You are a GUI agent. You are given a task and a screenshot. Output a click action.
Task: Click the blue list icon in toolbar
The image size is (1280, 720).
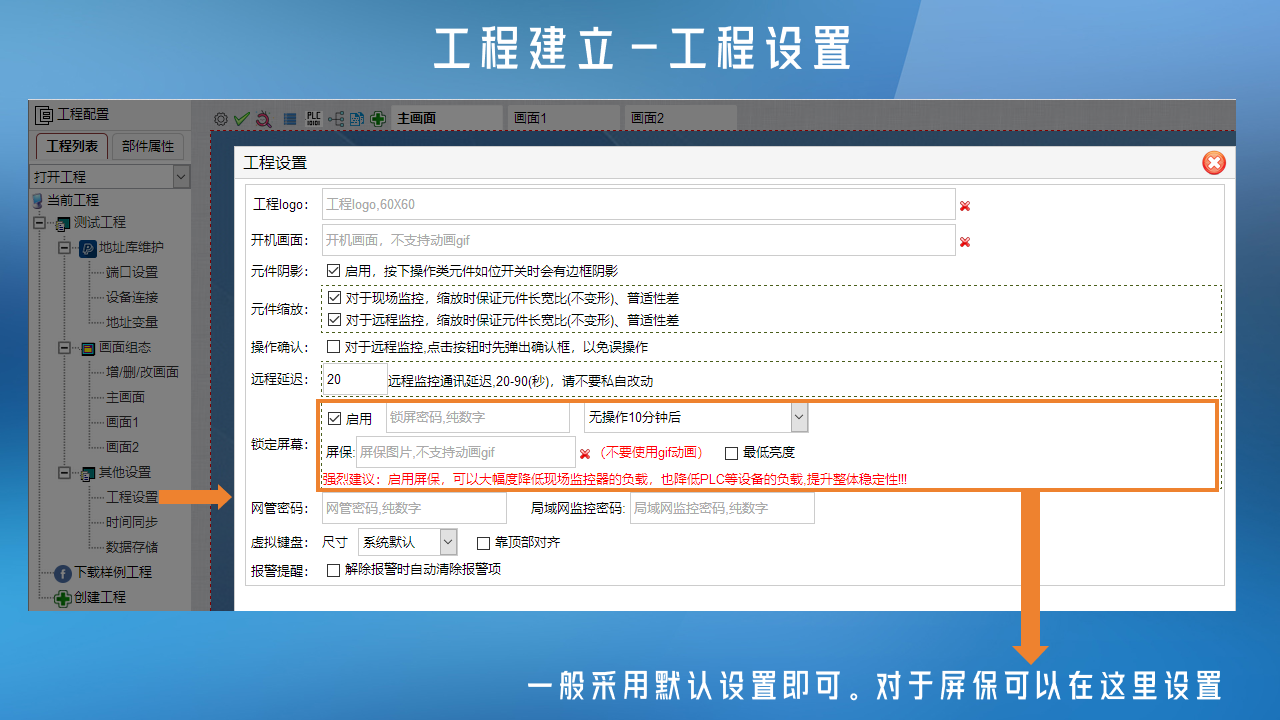tap(290, 118)
